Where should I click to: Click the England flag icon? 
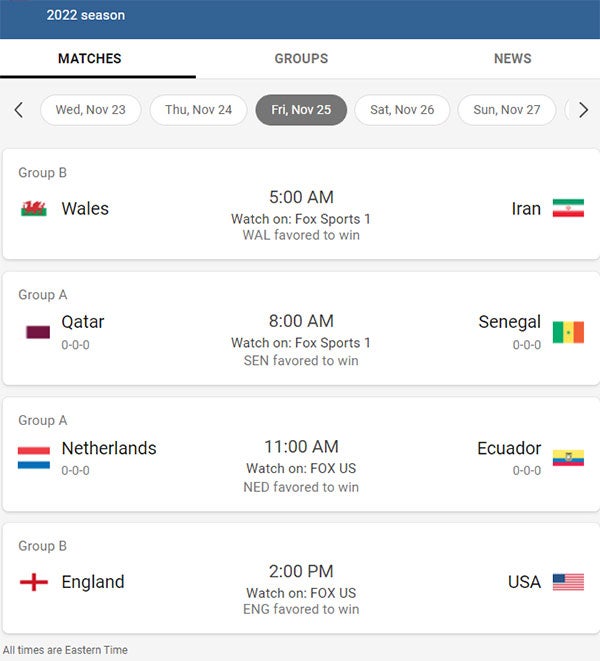34,582
